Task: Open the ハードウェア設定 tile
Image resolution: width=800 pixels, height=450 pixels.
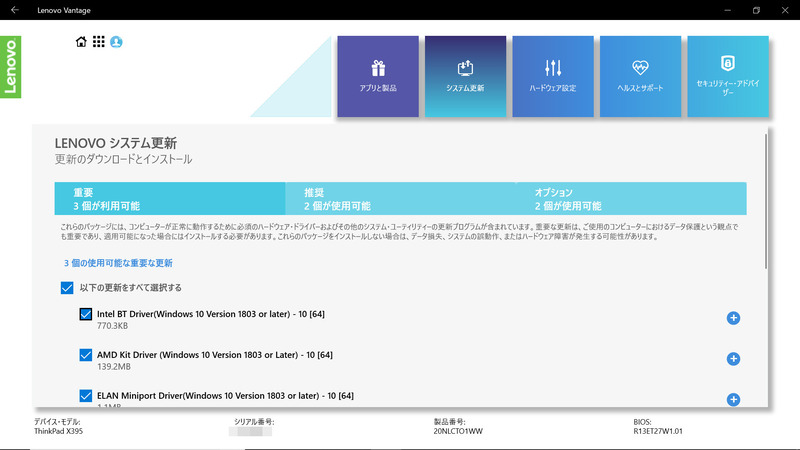Action: coord(553,77)
